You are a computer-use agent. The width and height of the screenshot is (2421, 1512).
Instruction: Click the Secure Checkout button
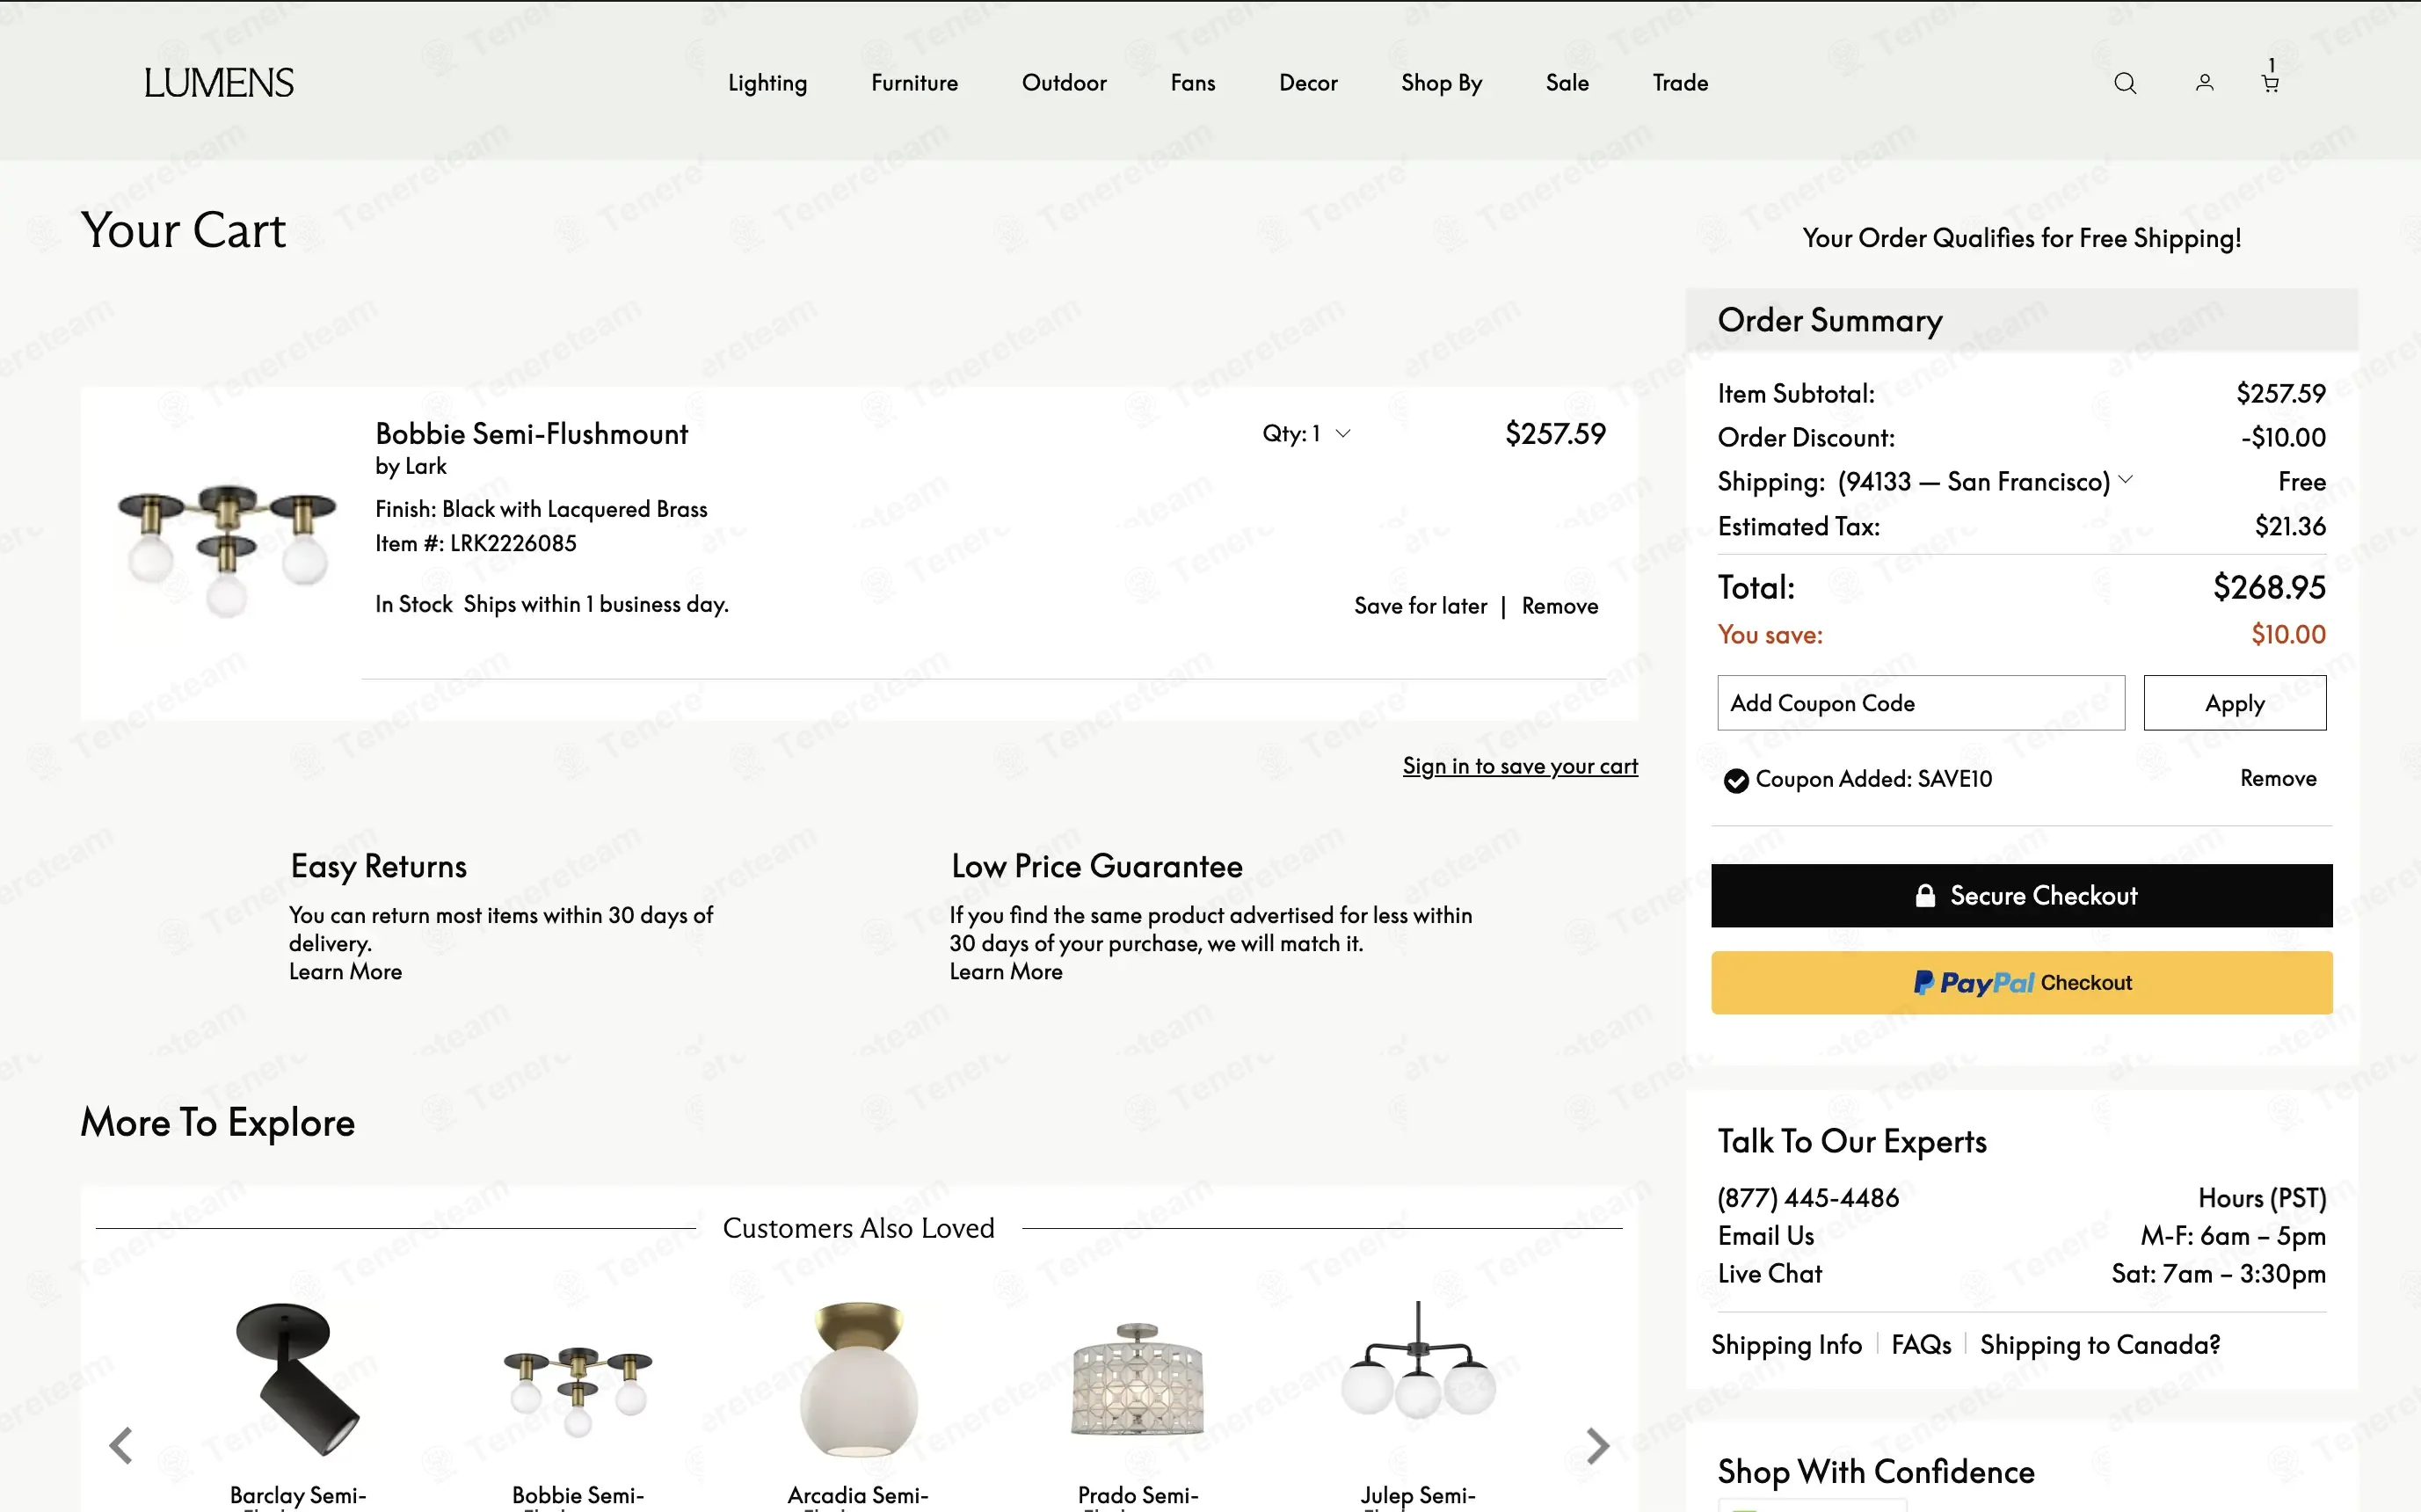pyautogui.click(x=2021, y=896)
